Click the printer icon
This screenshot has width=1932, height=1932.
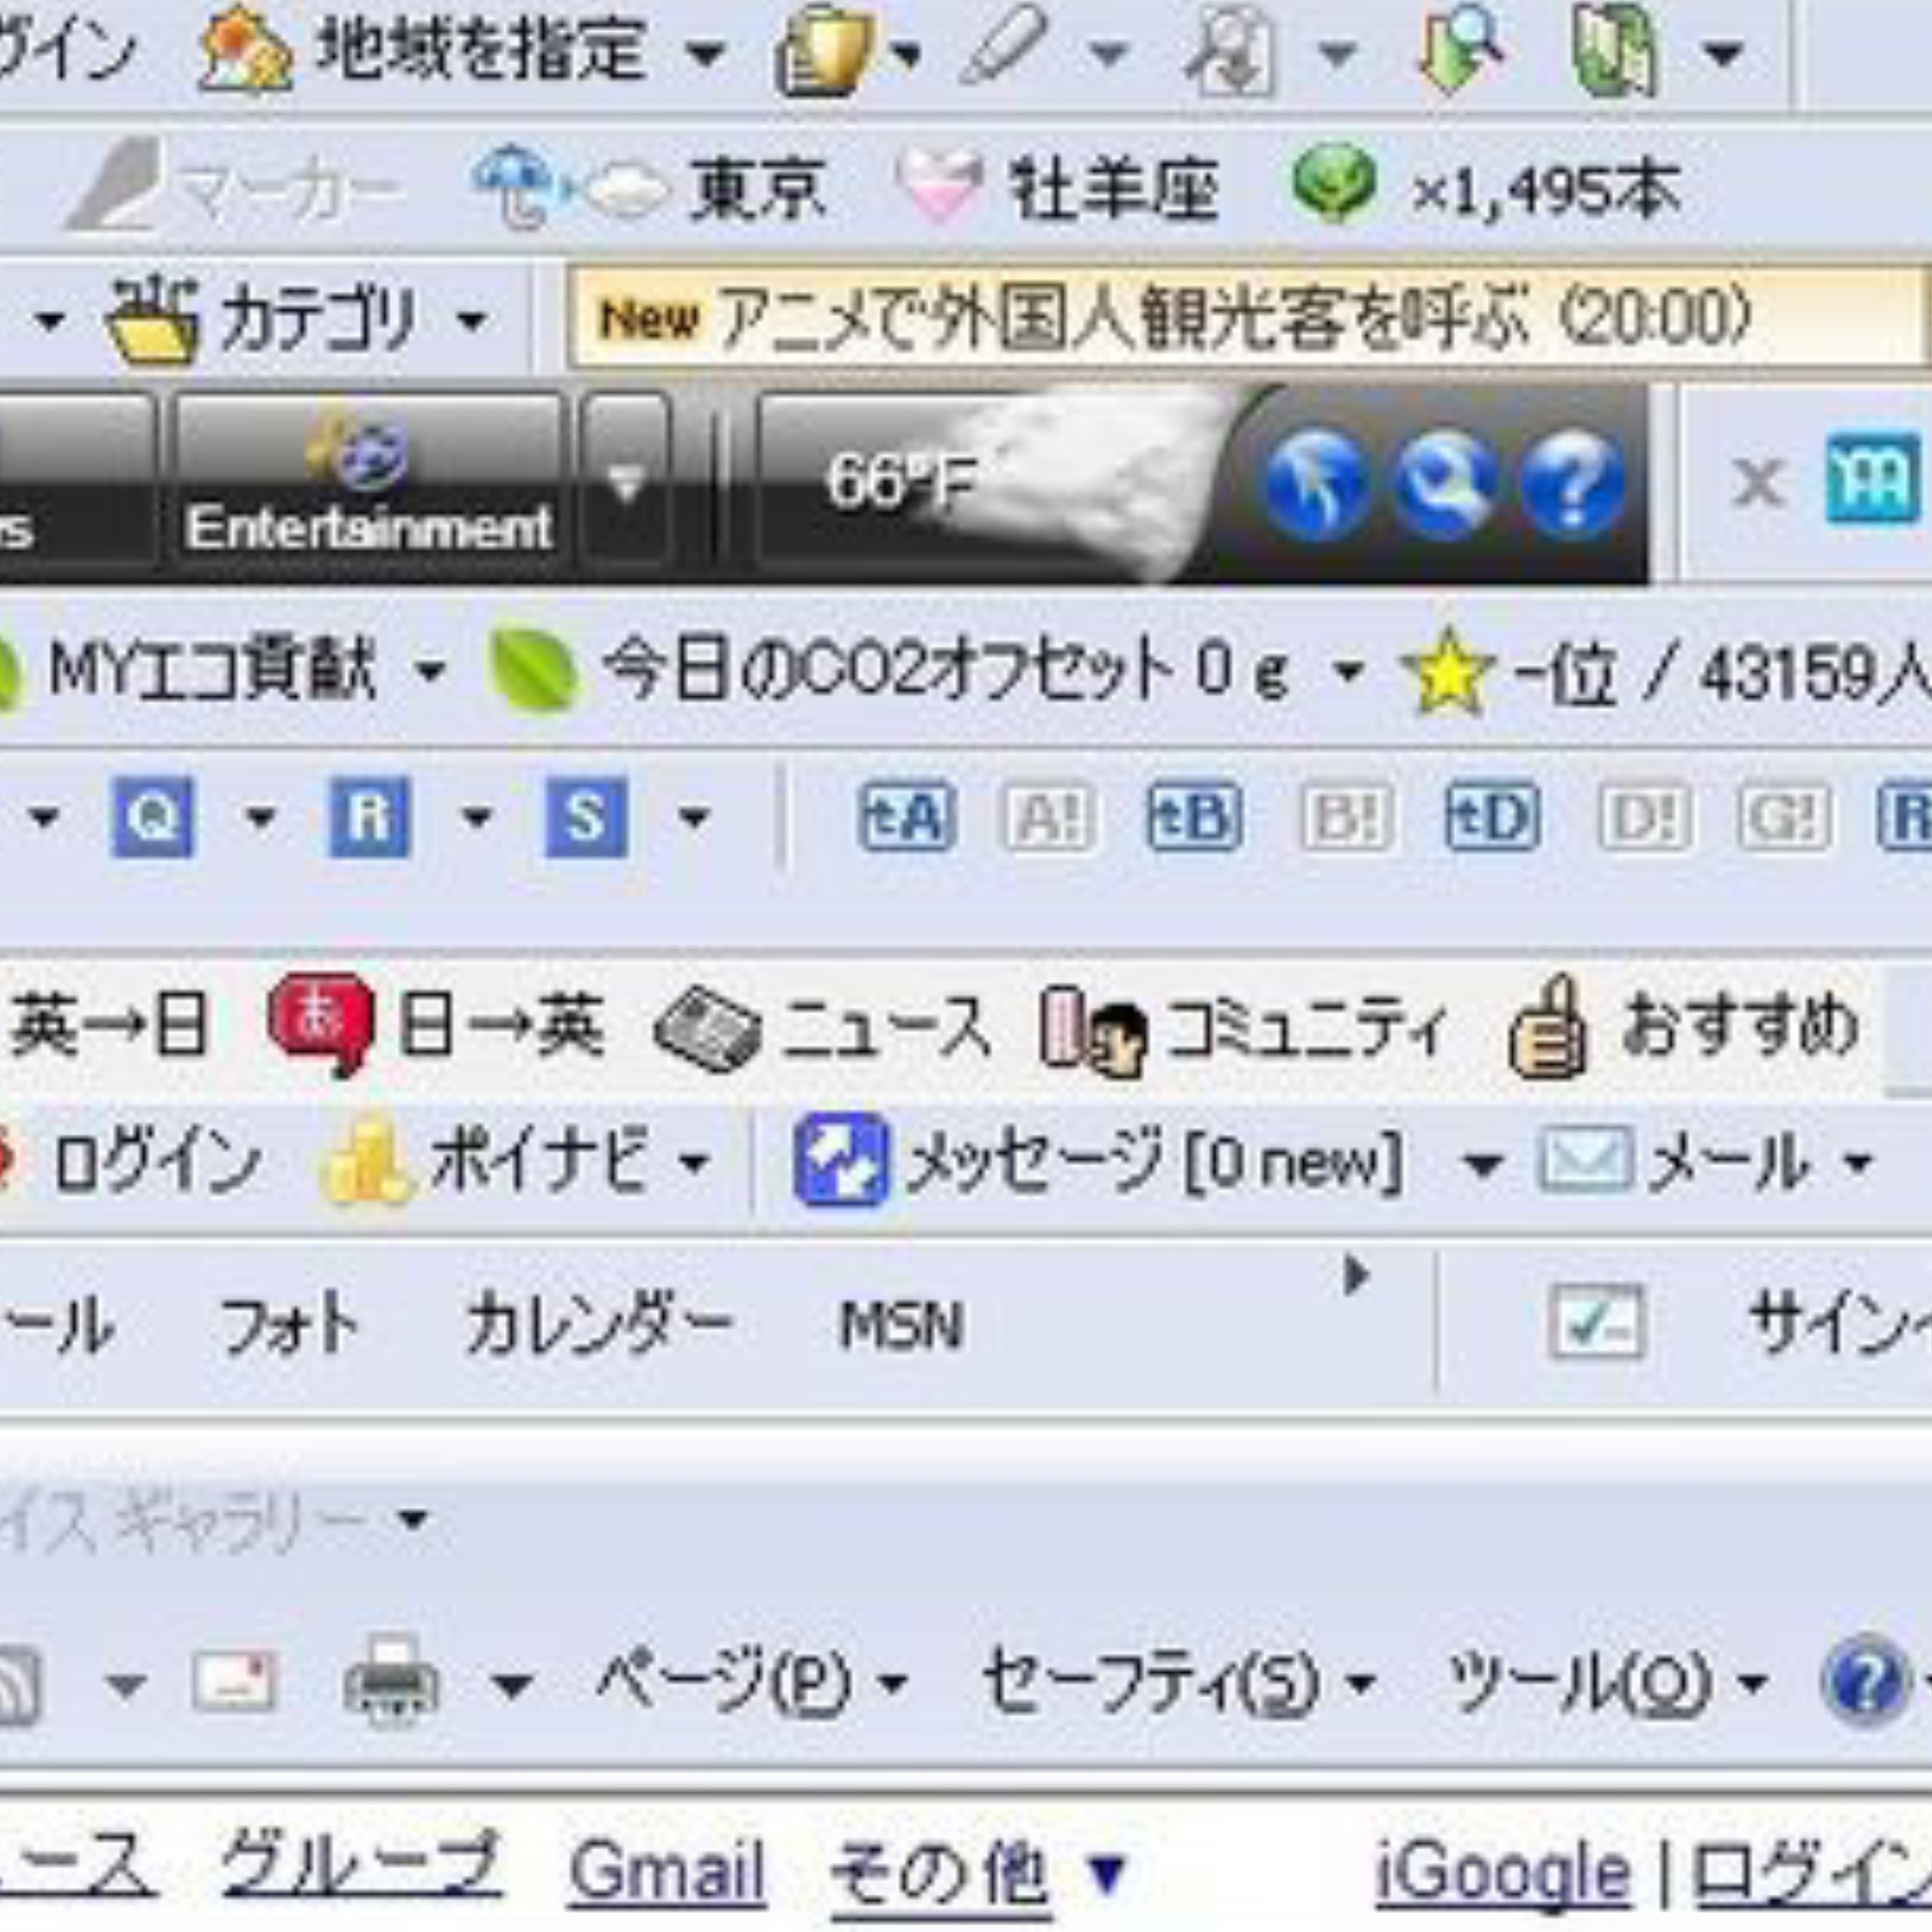pos(391,1681)
